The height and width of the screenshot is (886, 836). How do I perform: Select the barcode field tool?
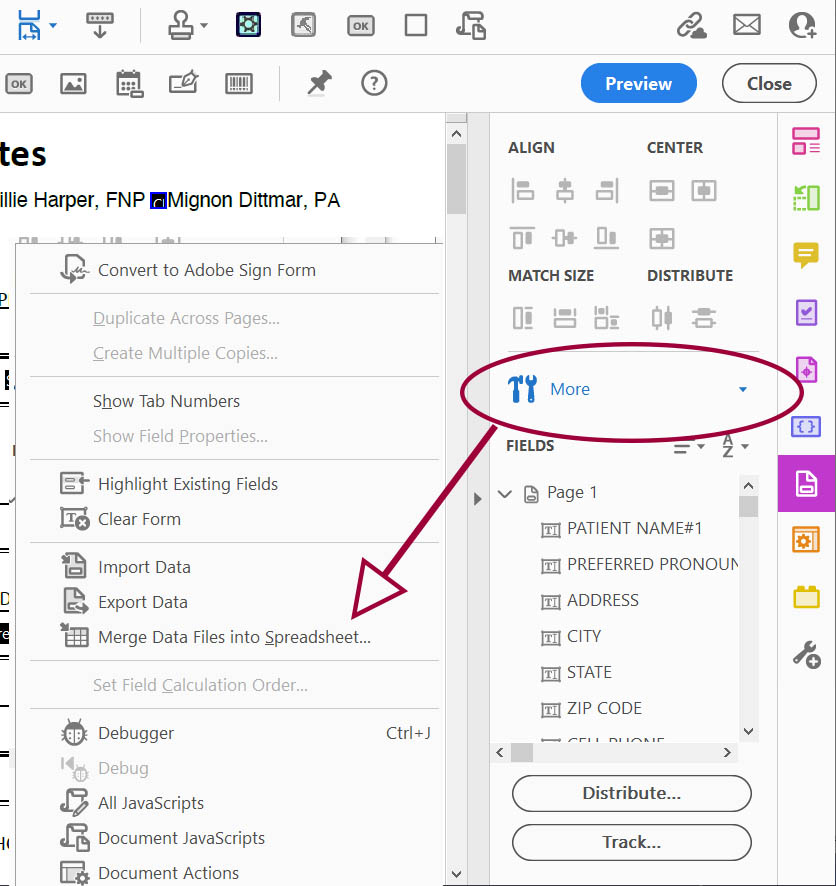point(238,84)
